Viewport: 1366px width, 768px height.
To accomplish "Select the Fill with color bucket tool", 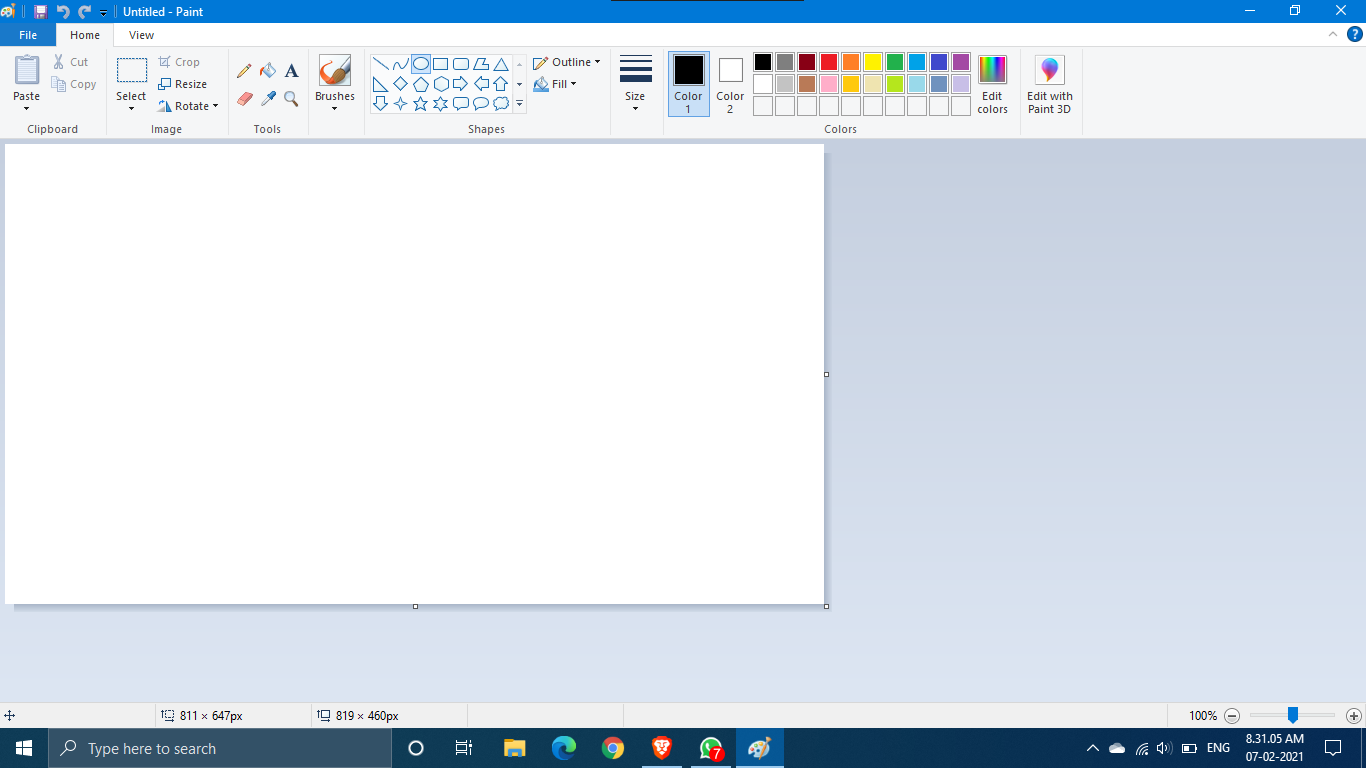I will (268, 71).
